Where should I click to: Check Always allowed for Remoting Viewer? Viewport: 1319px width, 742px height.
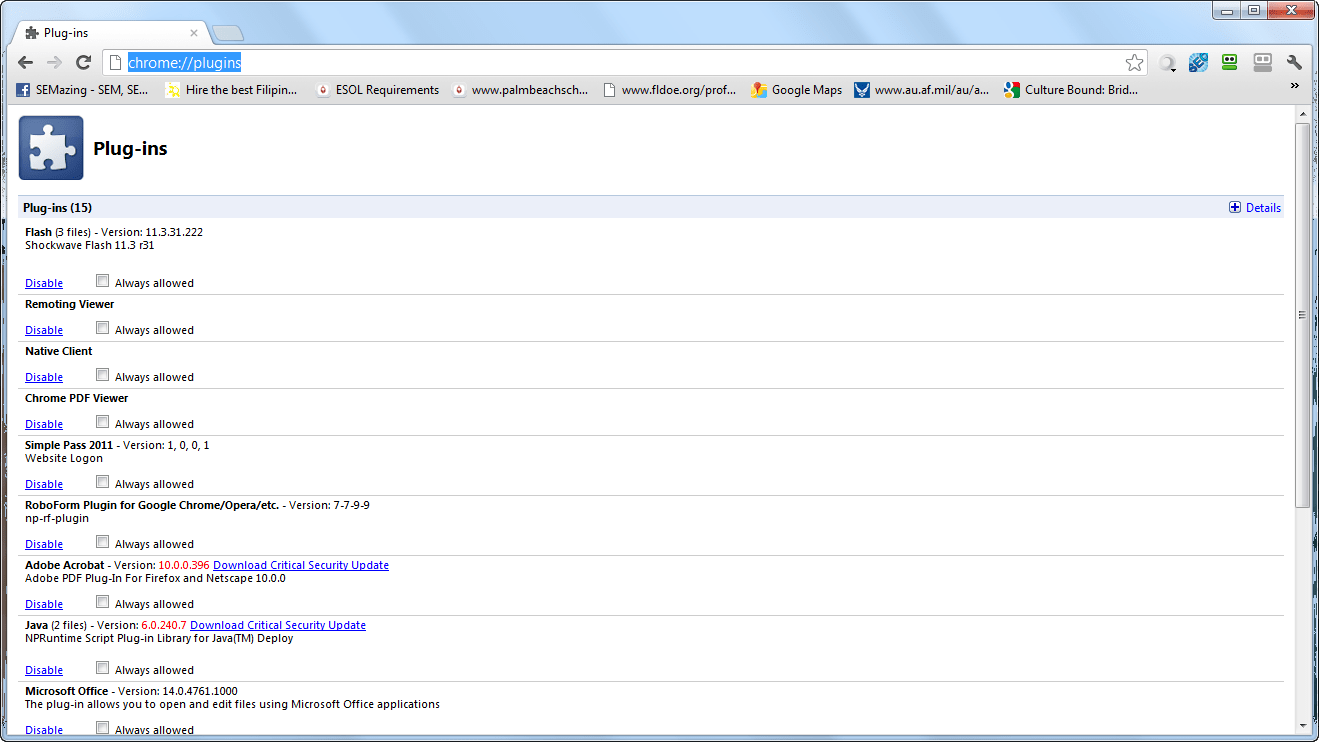103,328
